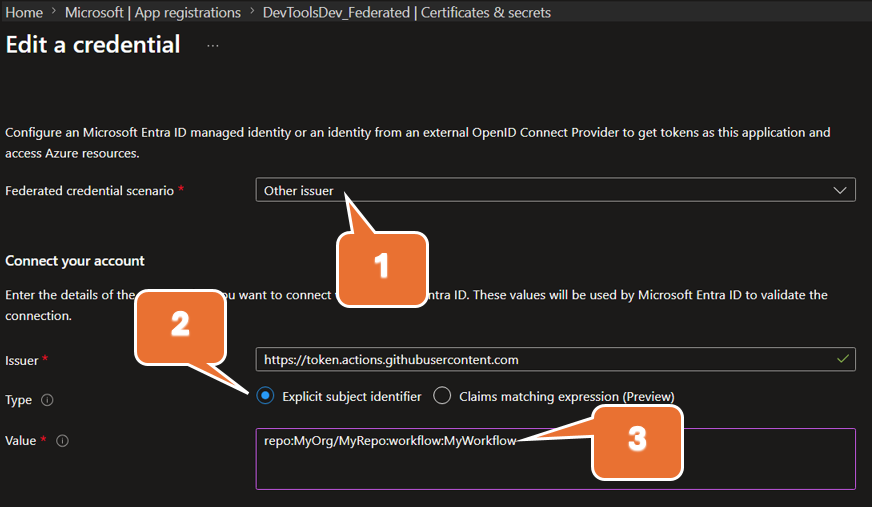Go to Microsoft | App registrations breadcrumb

coord(152,12)
